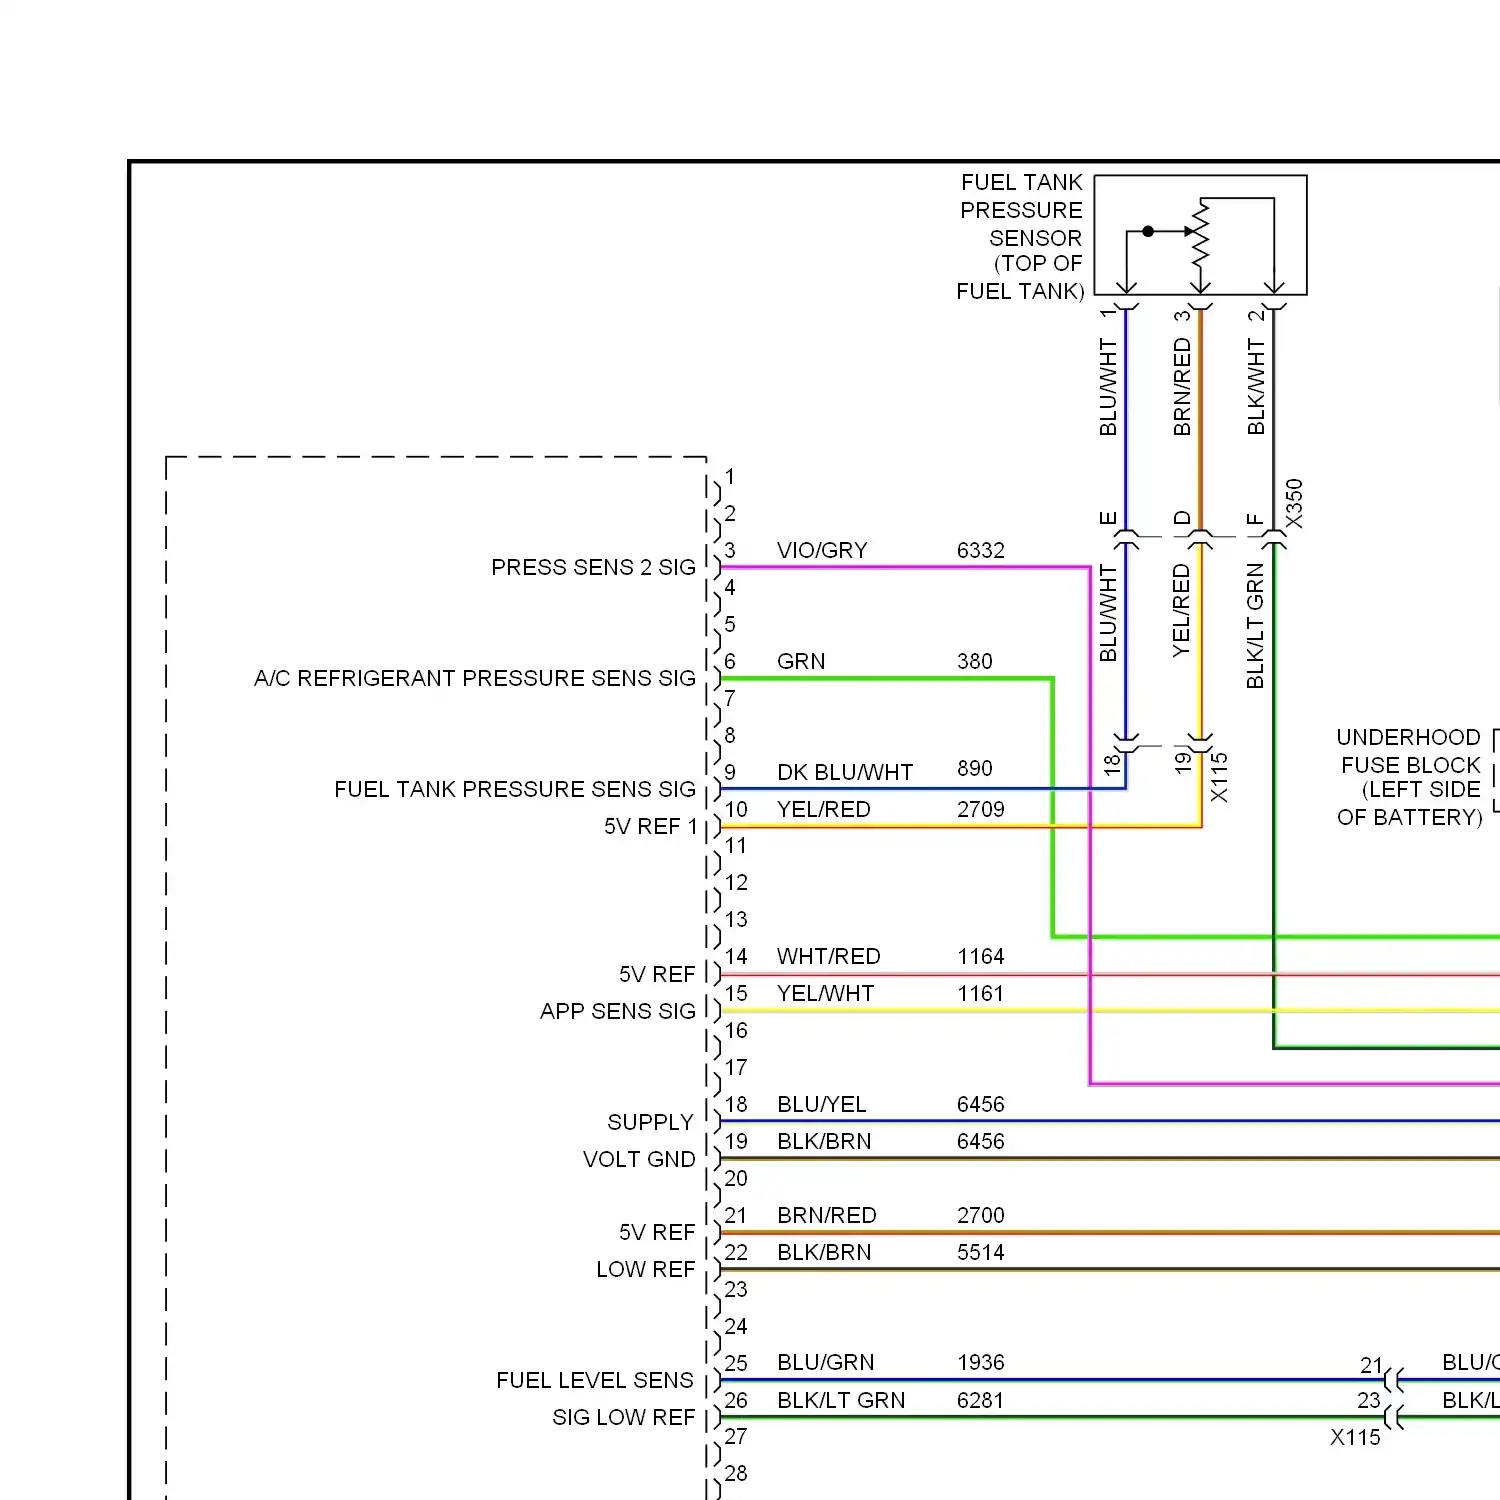Select the green GRN 380 wire
The width and height of the screenshot is (1500, 1500).
900,677
